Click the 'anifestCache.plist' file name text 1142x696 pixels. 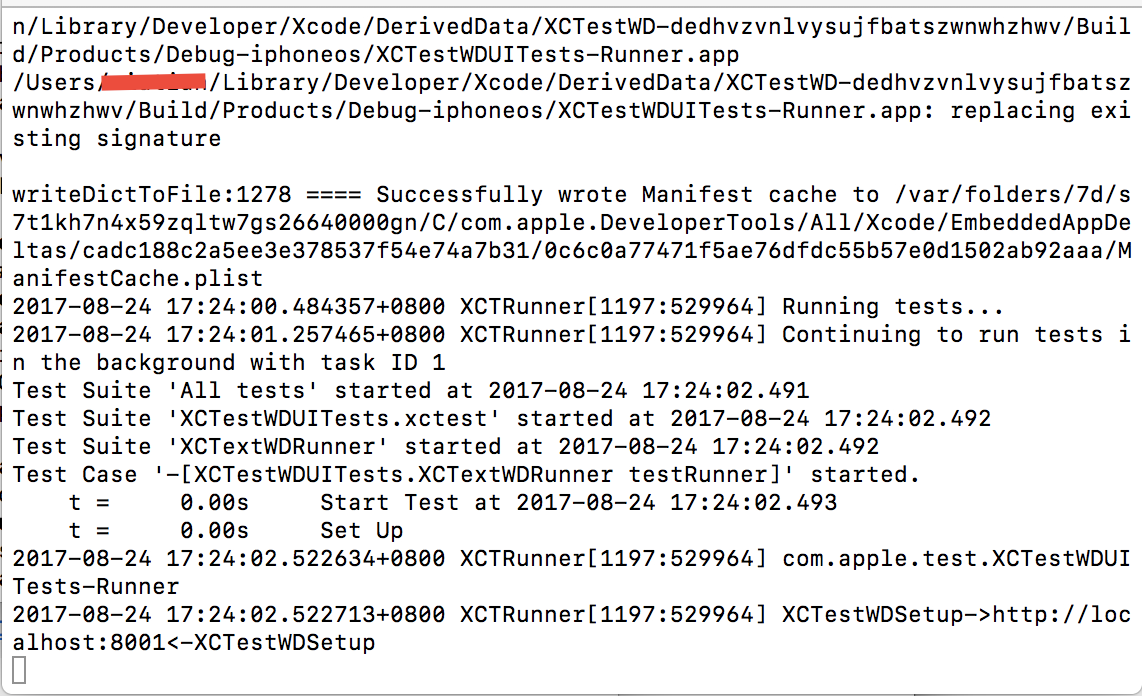(x=138, y=278)
